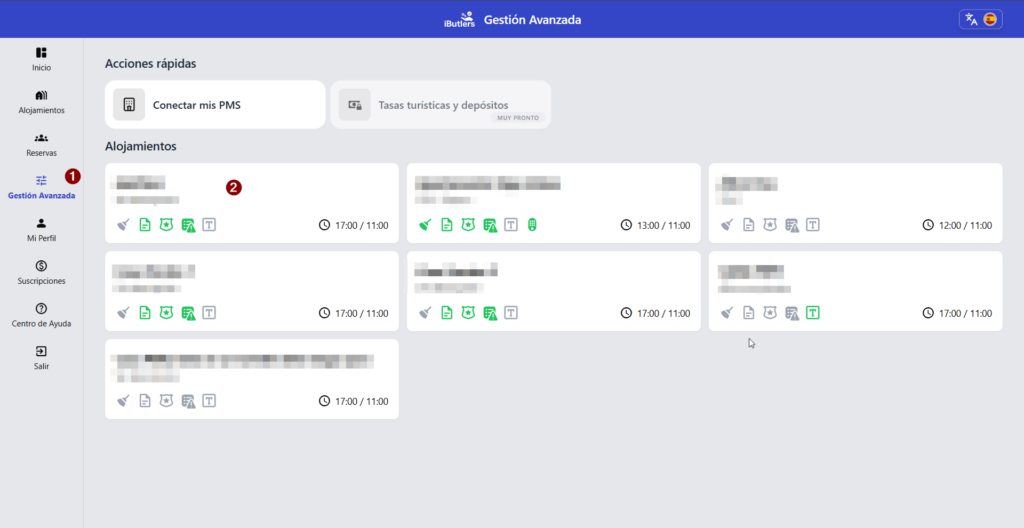This screenshot has width=1024, height=528.
Task: Click the clock icon beside 12:00 / 11:00
Action: point(928,225)
